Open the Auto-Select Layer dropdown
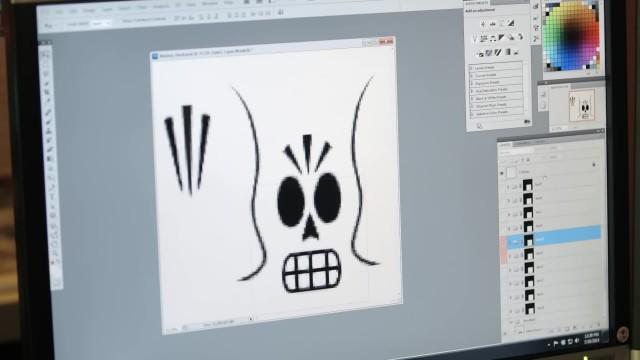 [101, 23]
